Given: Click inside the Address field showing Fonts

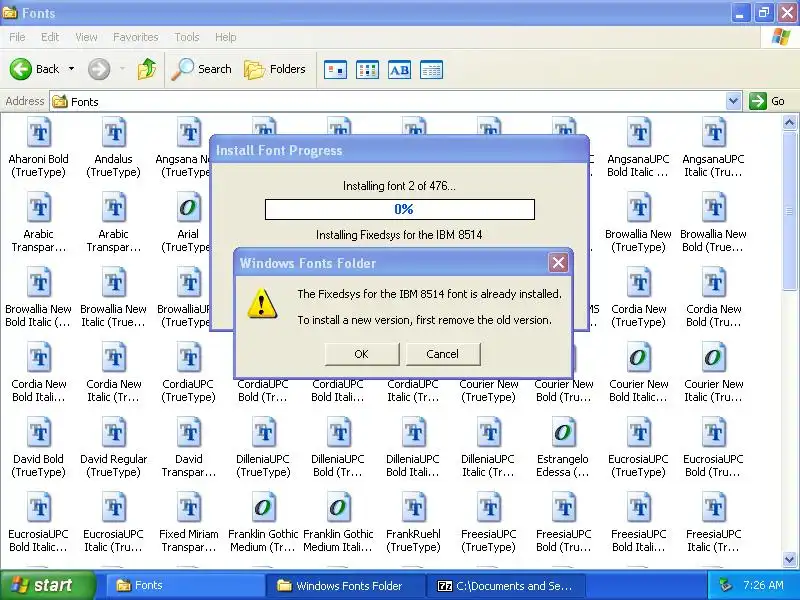Looking at the screenshot, I should pyautogui.click(x=388, y=102).
